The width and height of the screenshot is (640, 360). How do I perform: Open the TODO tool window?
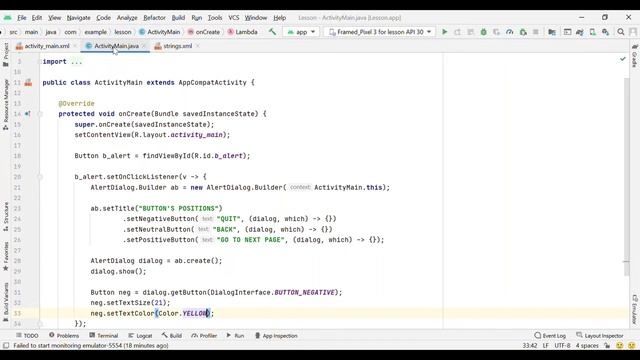click(27, 336)
